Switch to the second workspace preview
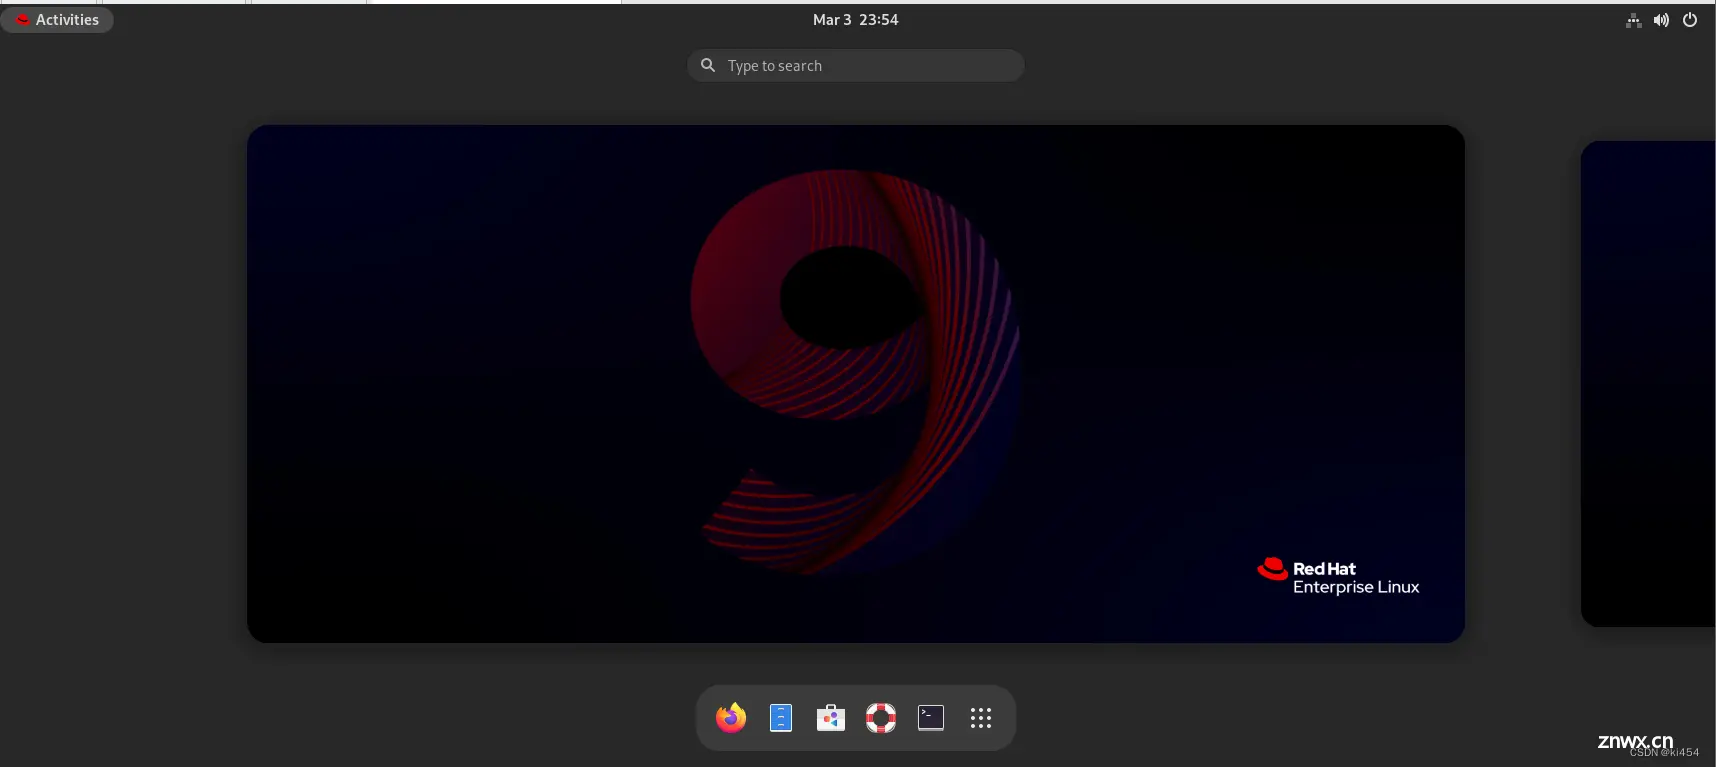This screenshot has height=767, width=1716. (x=1648, y=384)
